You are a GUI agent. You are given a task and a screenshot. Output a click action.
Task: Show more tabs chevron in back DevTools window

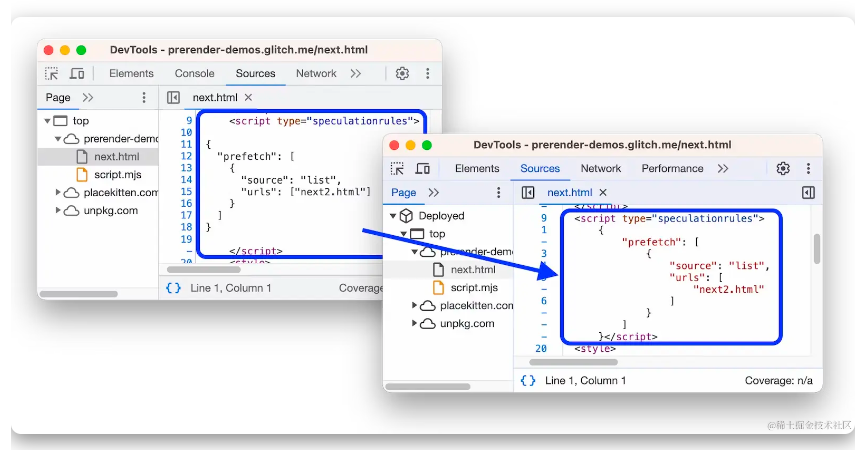[355, 73]
